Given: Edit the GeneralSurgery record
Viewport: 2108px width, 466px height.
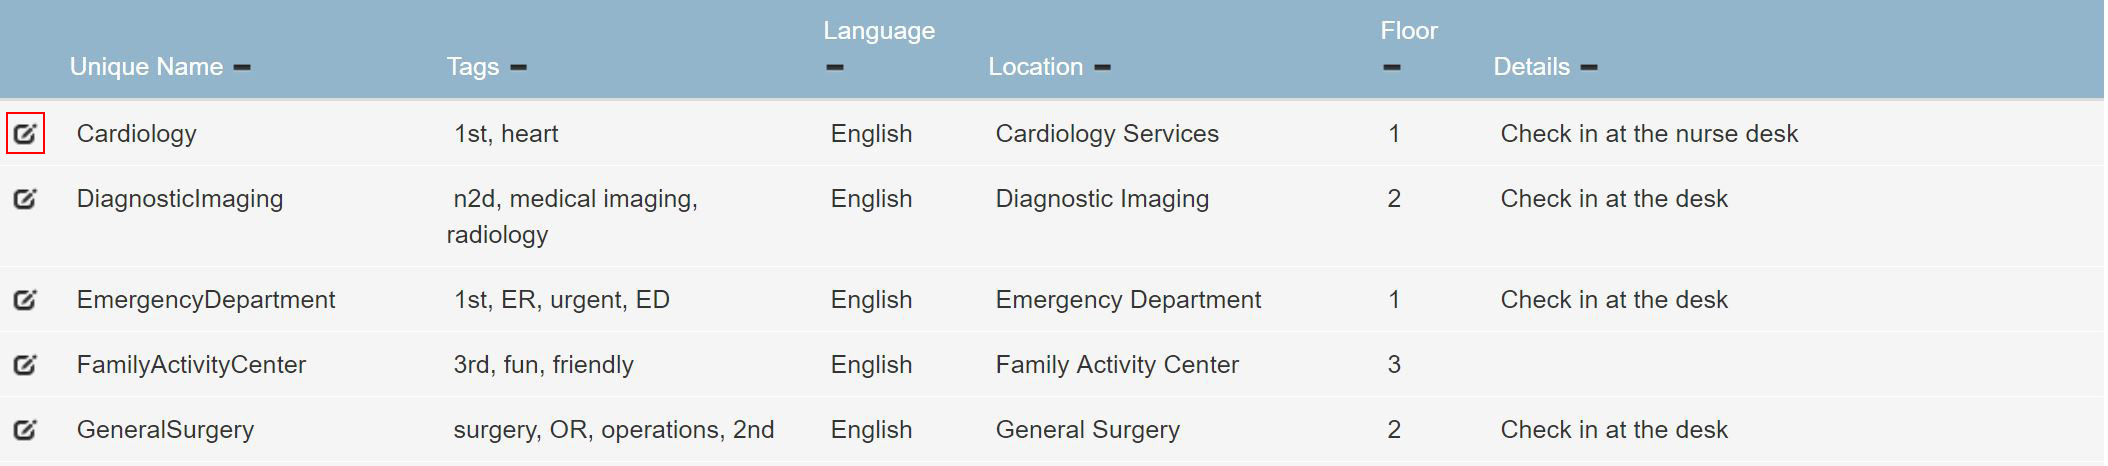Looking at the screenshot, I should point(25,430).
